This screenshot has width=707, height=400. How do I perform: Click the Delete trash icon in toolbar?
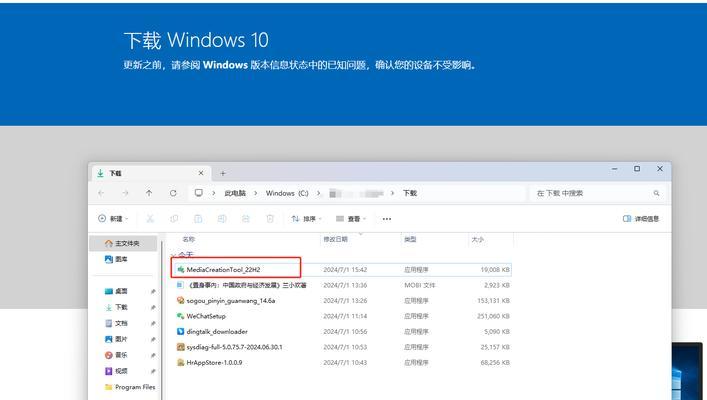(x=270, y=219)
